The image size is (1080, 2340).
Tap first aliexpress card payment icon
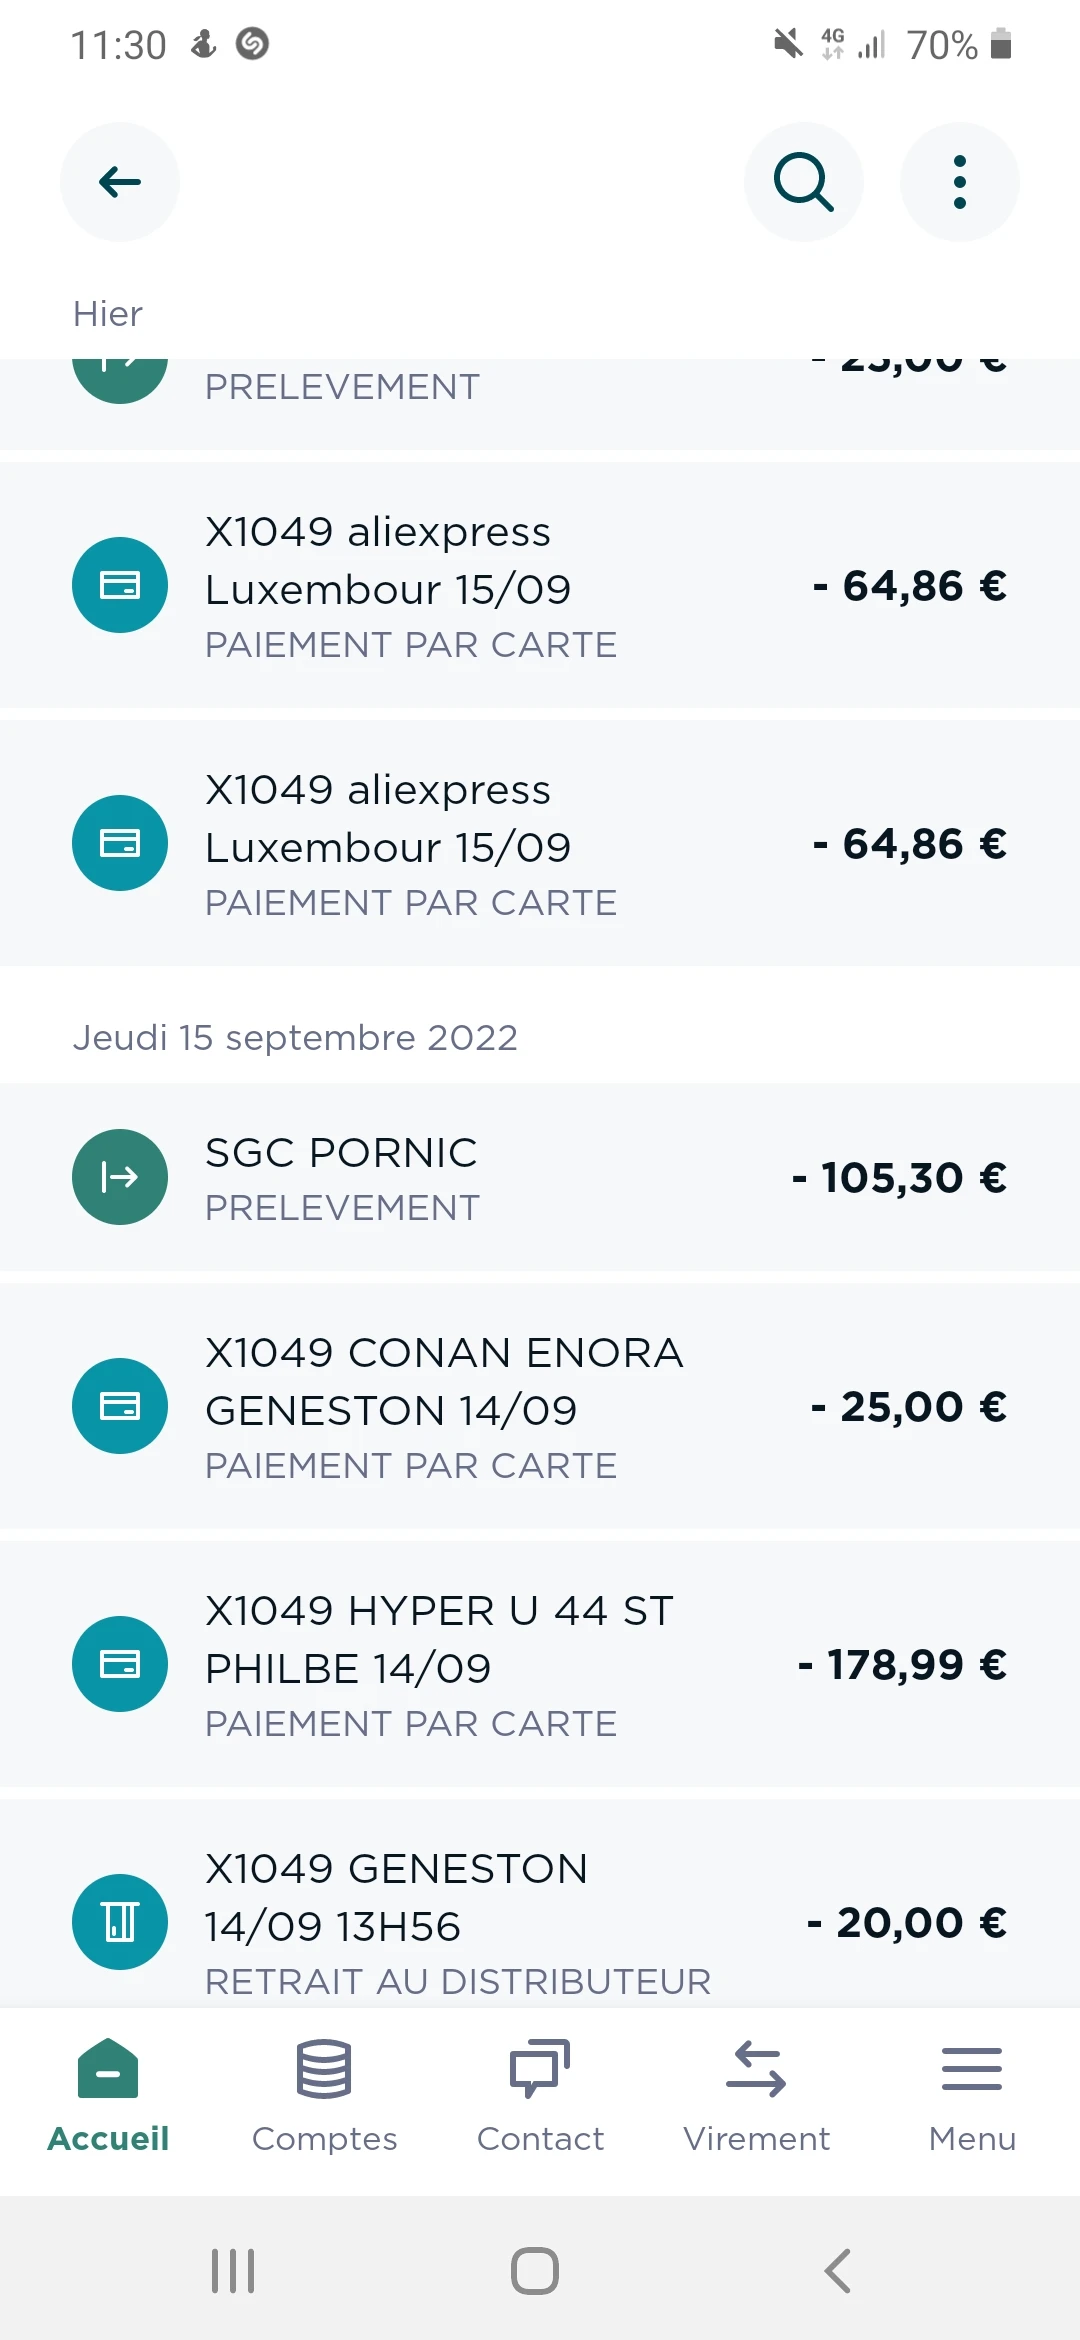click(120, 585)
